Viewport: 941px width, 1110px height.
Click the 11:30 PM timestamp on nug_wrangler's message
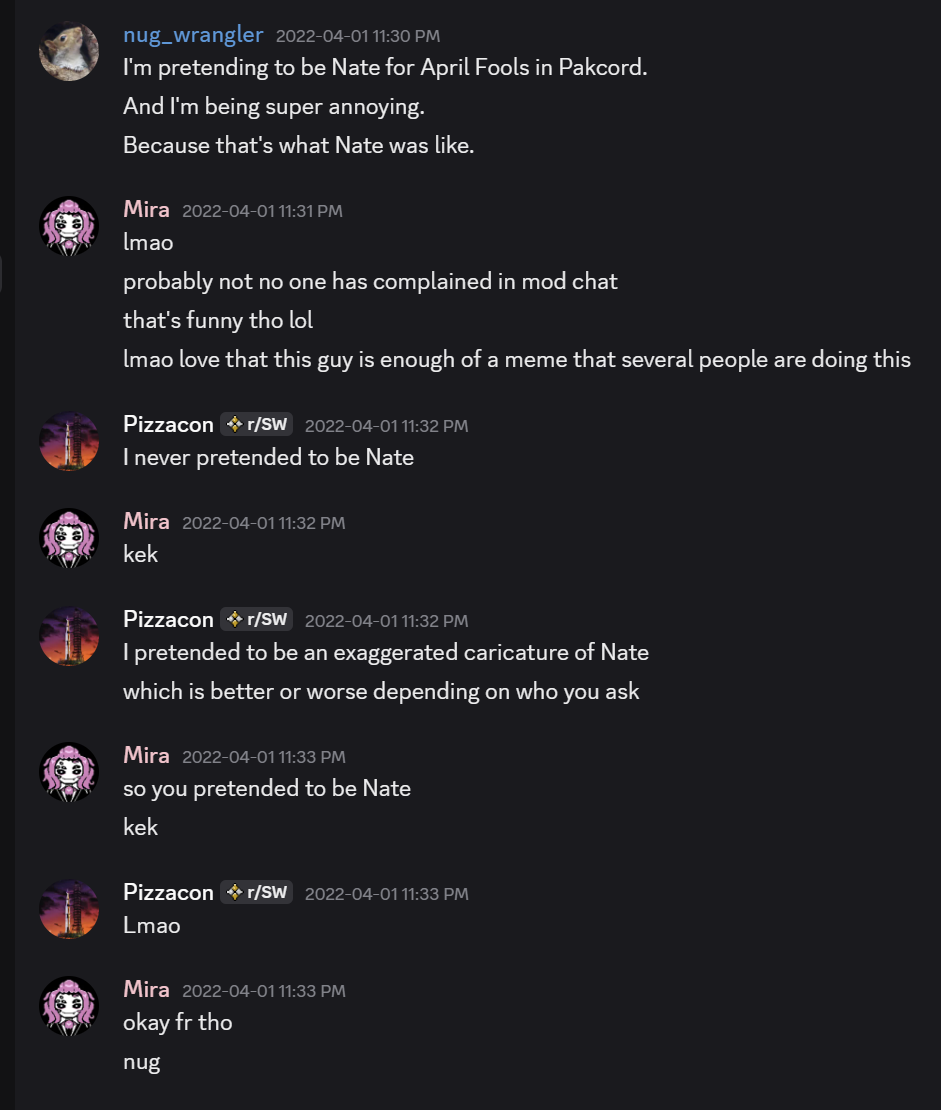[357, 36]
